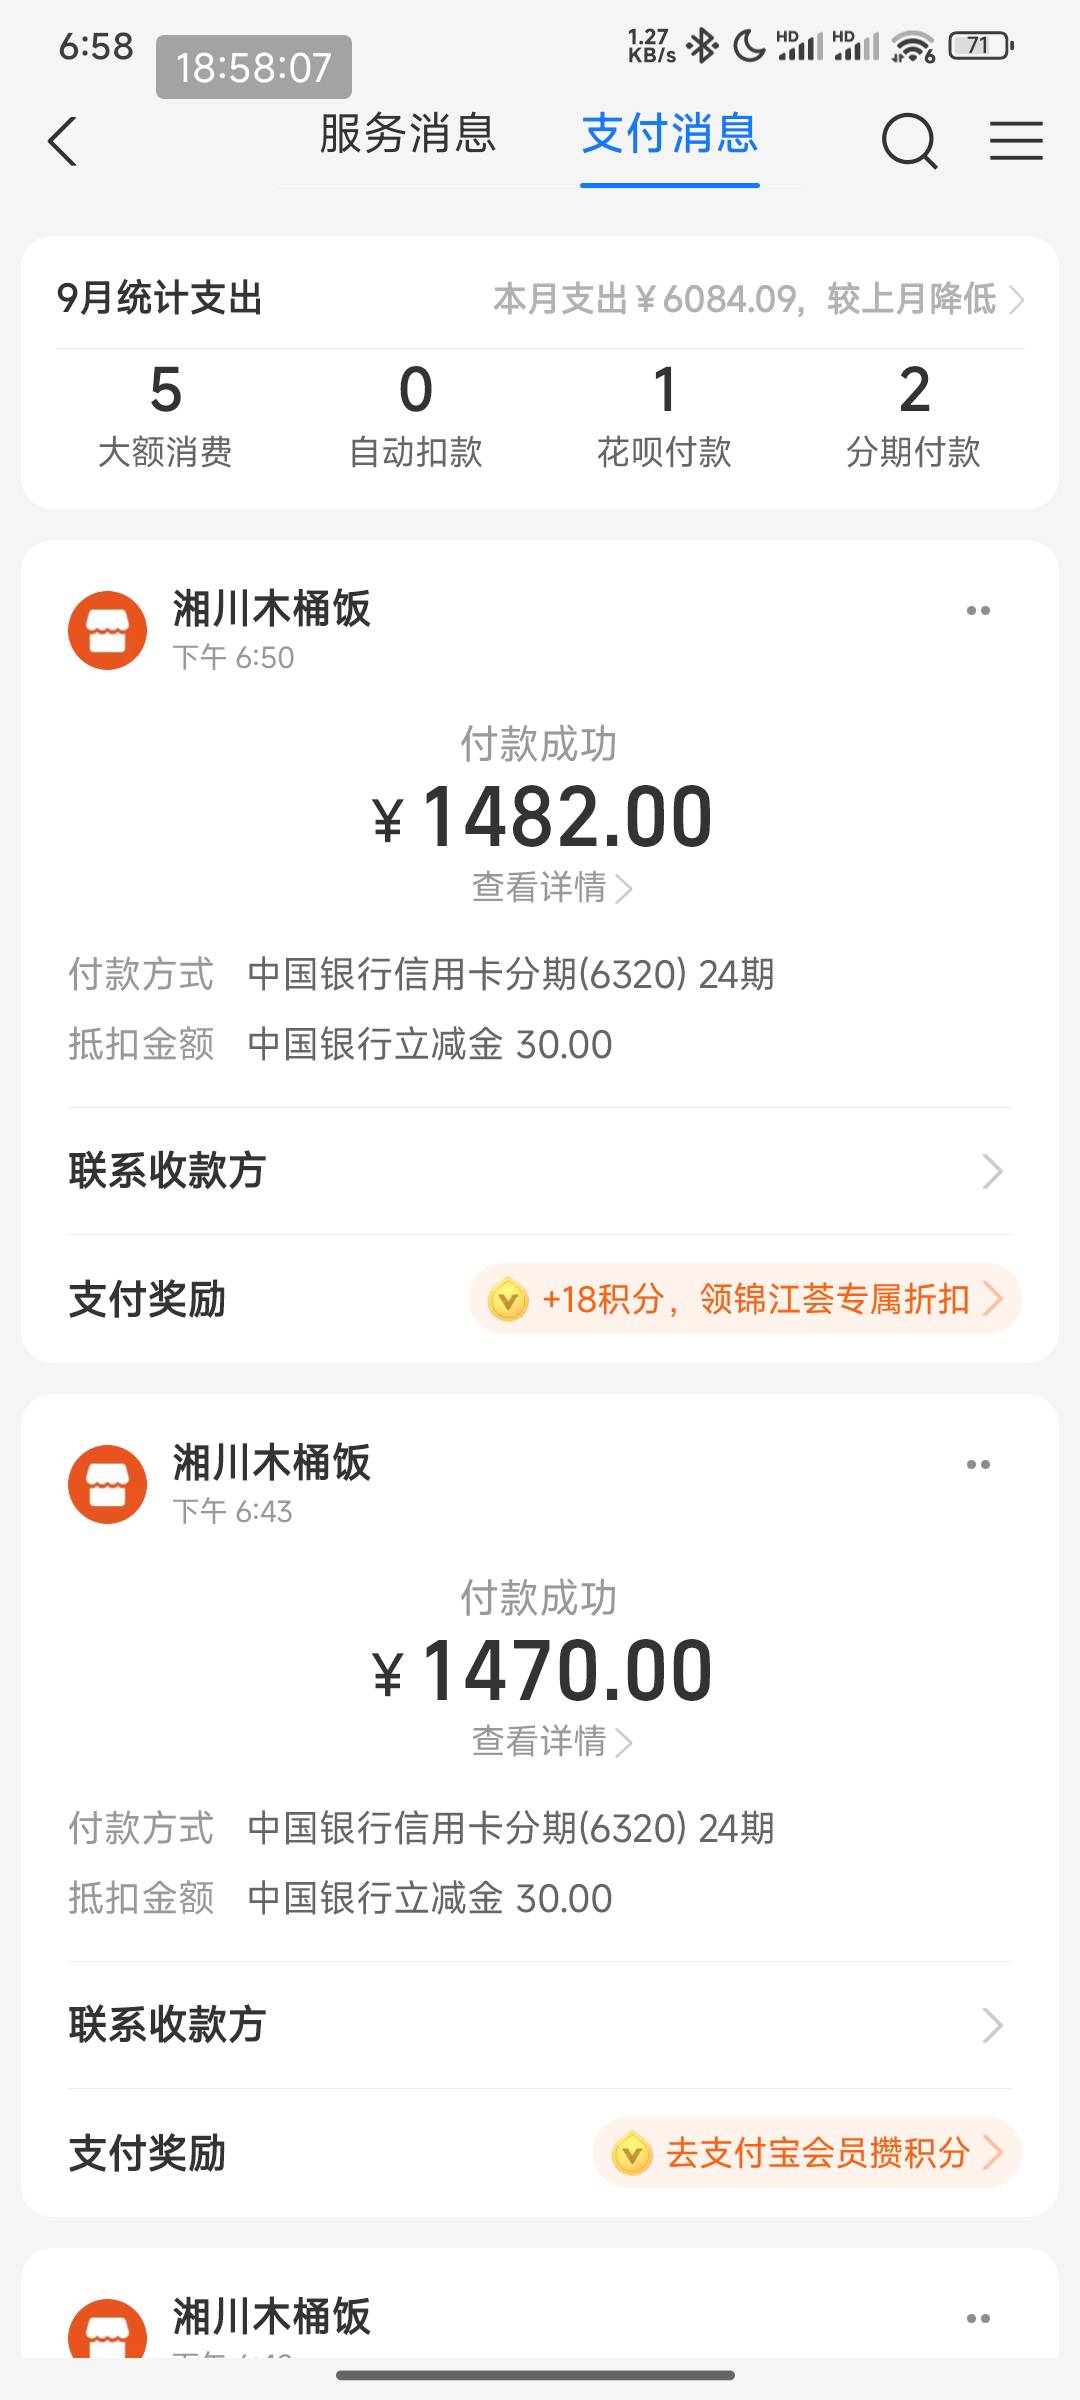
Task: Switch to the 服务消息 tab
Action: click(x=408, y=134)
